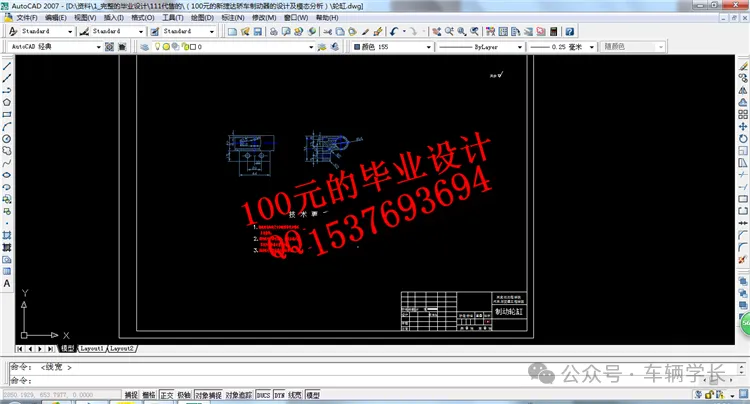This screenshot has width=750, height=404.
Task: Open the 帮助(H) menu
Action: pyautogui.click(x=327, y=18)
